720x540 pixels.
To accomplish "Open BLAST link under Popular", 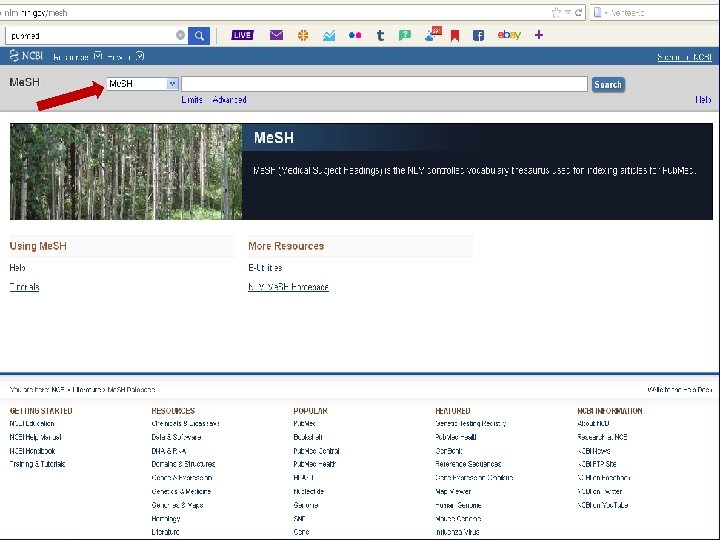I will [x=304, y=478].
